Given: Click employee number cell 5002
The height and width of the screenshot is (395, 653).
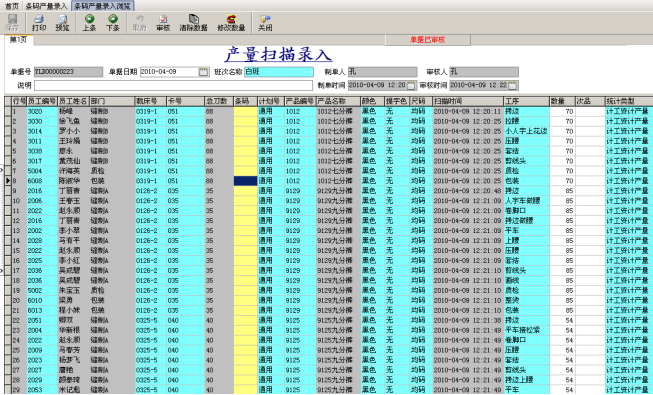Looking at the screenshot, I should (42, 290).
